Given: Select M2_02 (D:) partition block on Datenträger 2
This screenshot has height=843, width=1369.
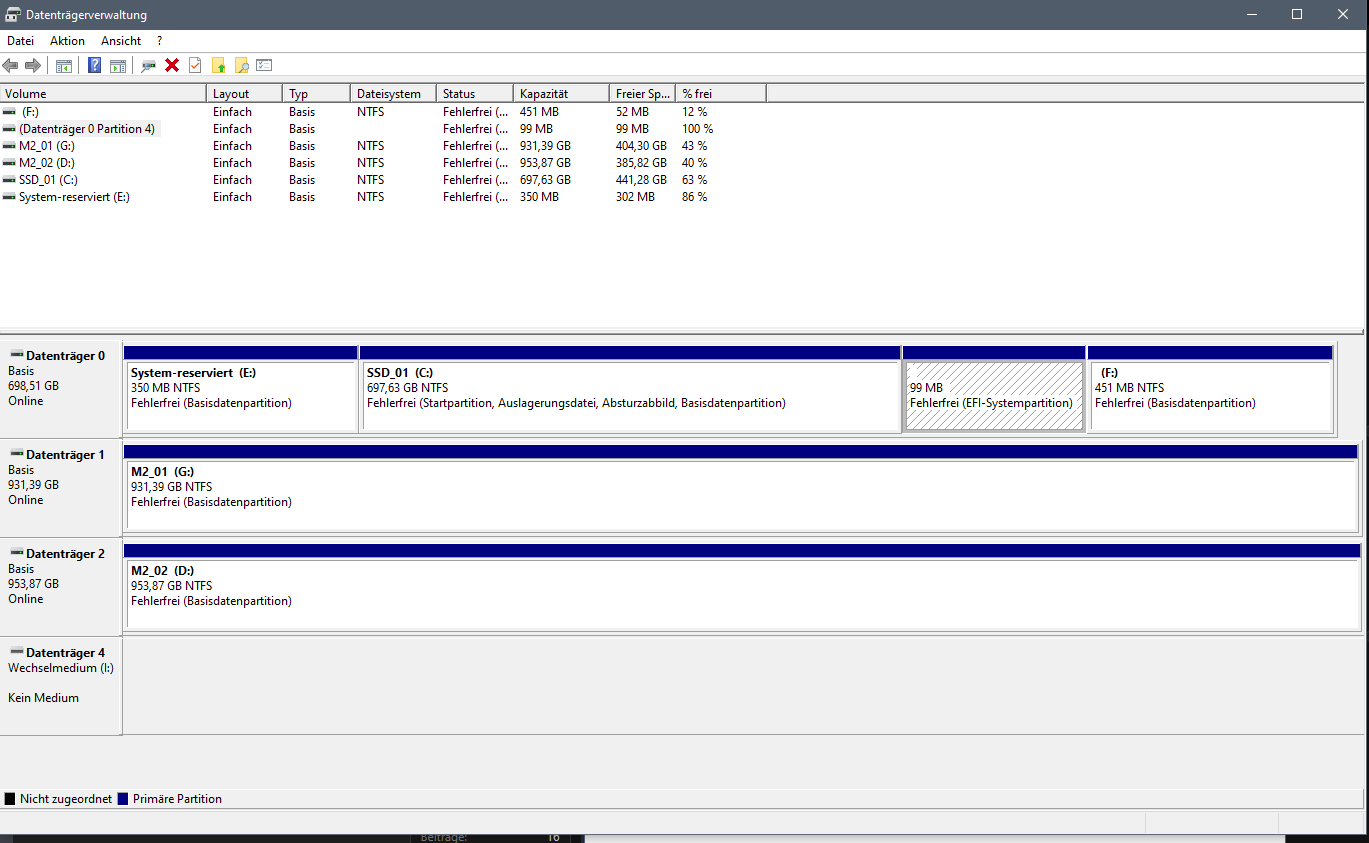Looking at the screenshot, I should [741, 588].
